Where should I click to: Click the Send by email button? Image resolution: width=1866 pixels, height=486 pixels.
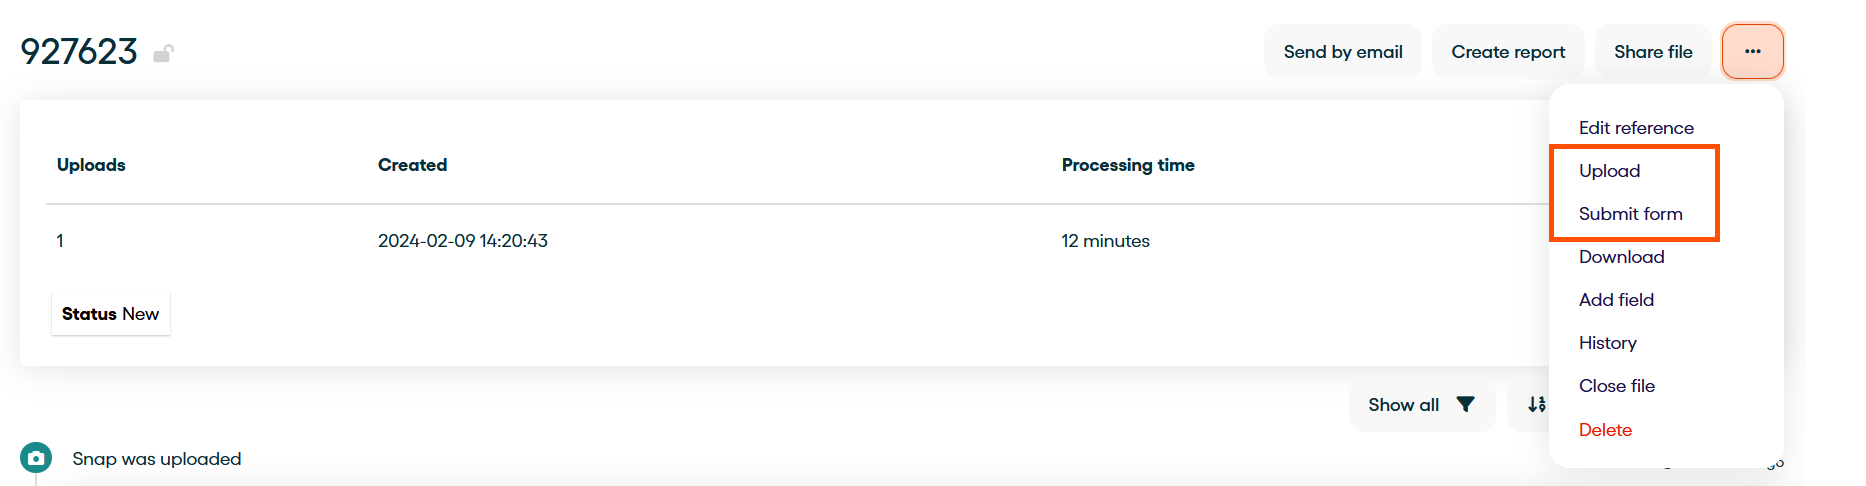pyautogui.click(x=1342, y=52)
